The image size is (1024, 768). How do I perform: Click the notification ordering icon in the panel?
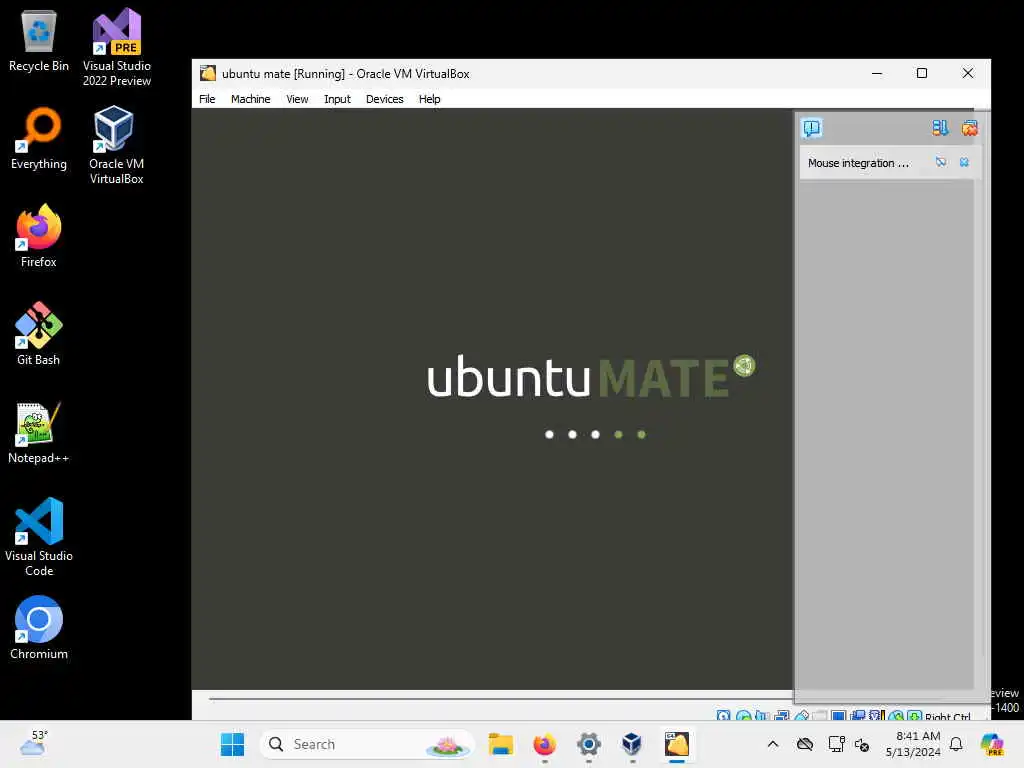coord(940,128)
